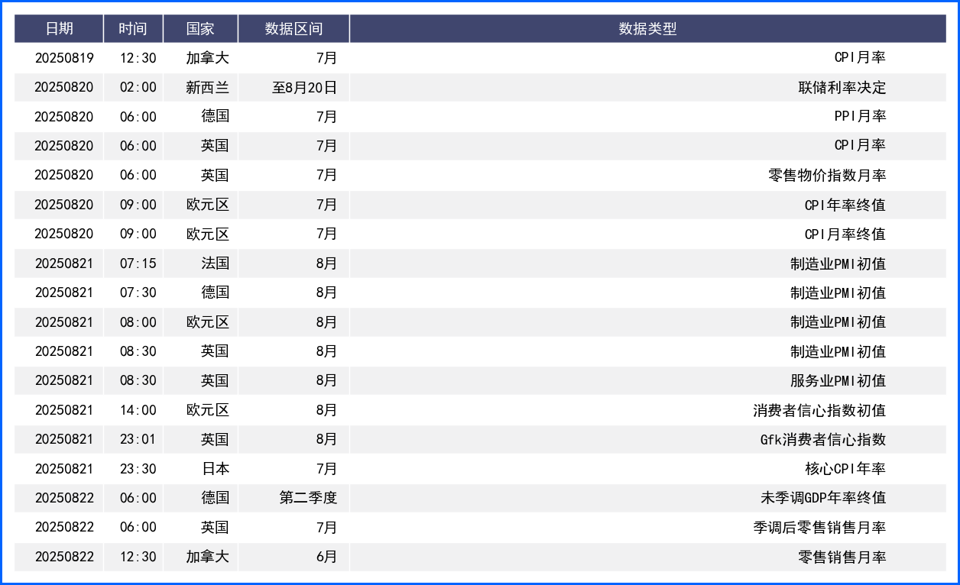Click the 日期 column header

[x=59, y=29]
